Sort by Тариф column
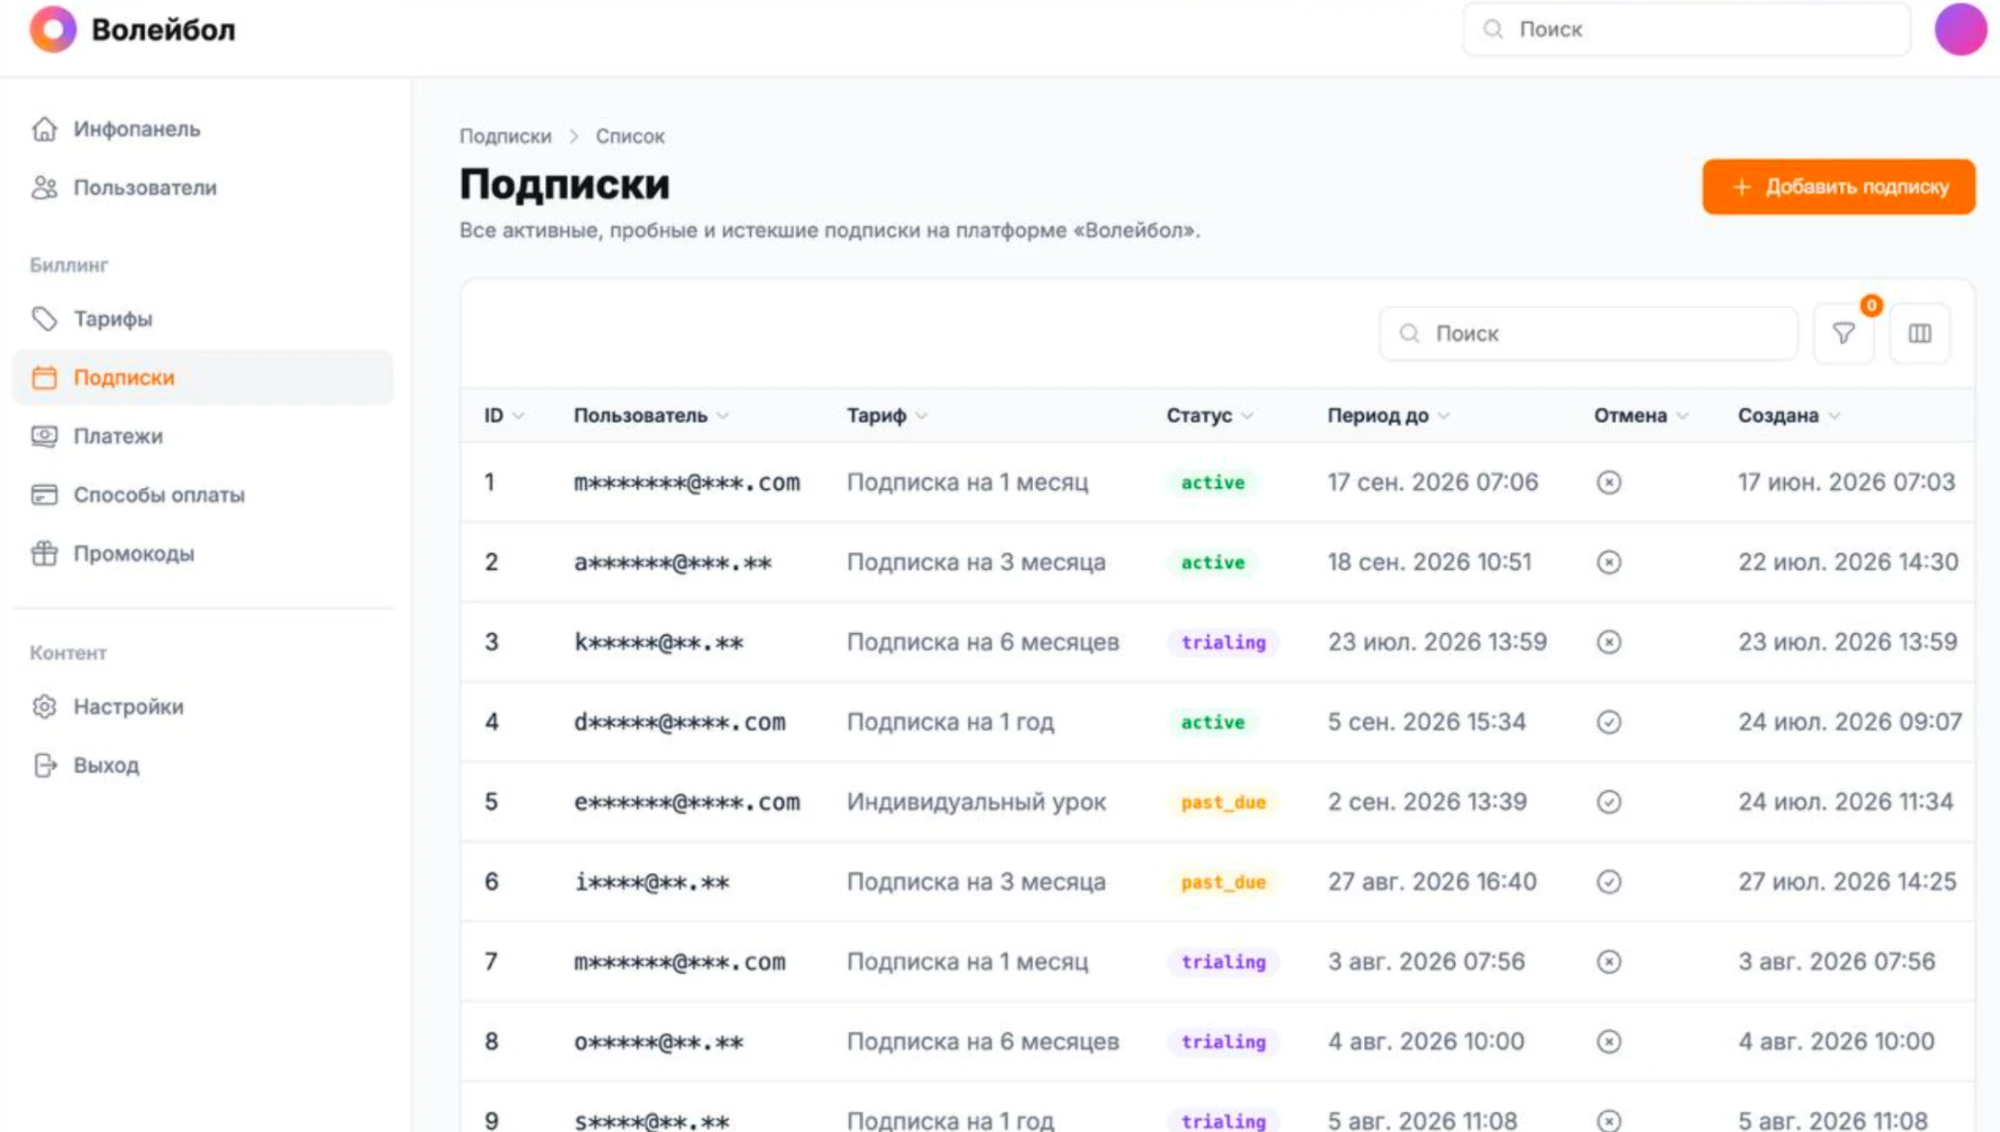Image resolution: width=2000 pixels, height=1132 pixels. click(887, 416)
